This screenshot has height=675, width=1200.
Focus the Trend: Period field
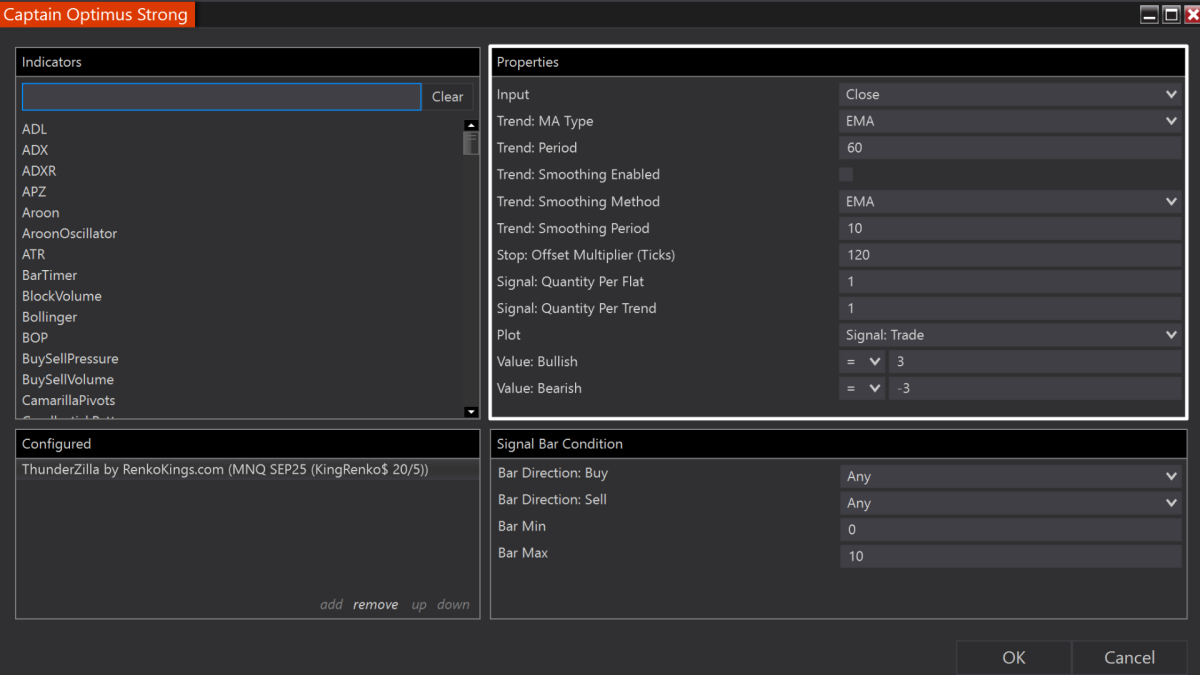pyautogui.click(x=1010, y=148)
